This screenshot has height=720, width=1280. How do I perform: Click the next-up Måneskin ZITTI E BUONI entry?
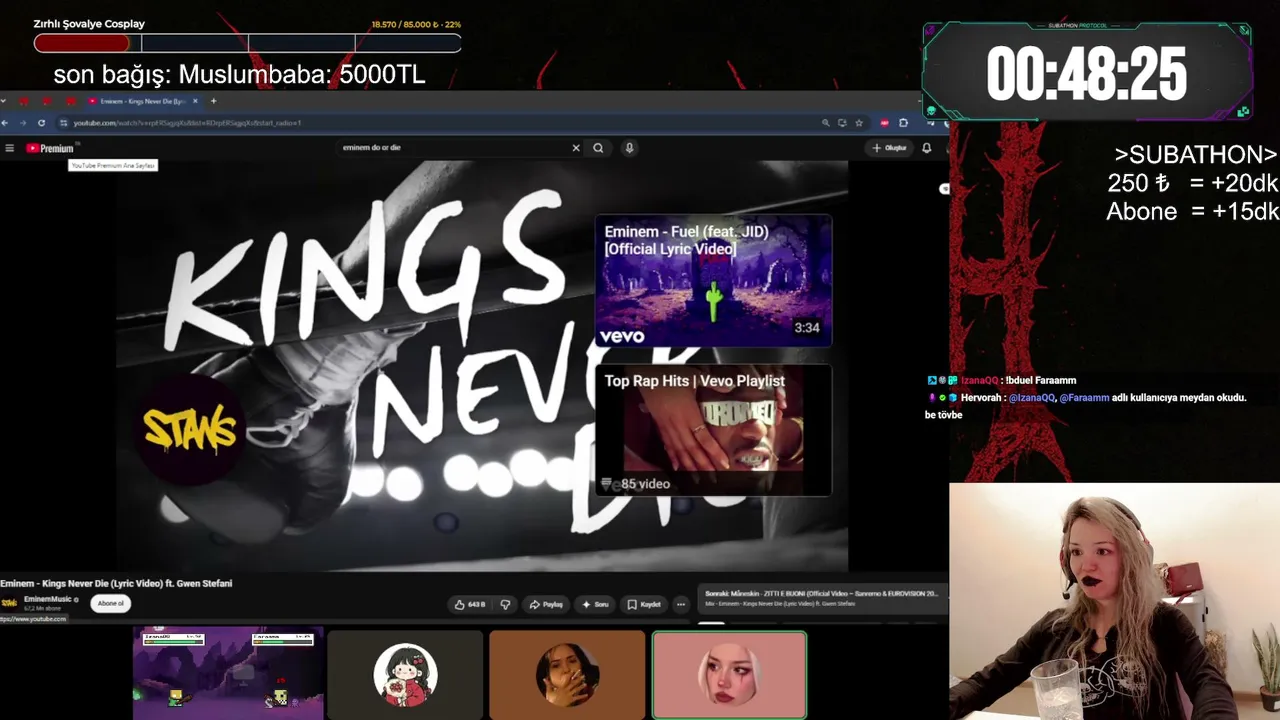pos(821,598)
